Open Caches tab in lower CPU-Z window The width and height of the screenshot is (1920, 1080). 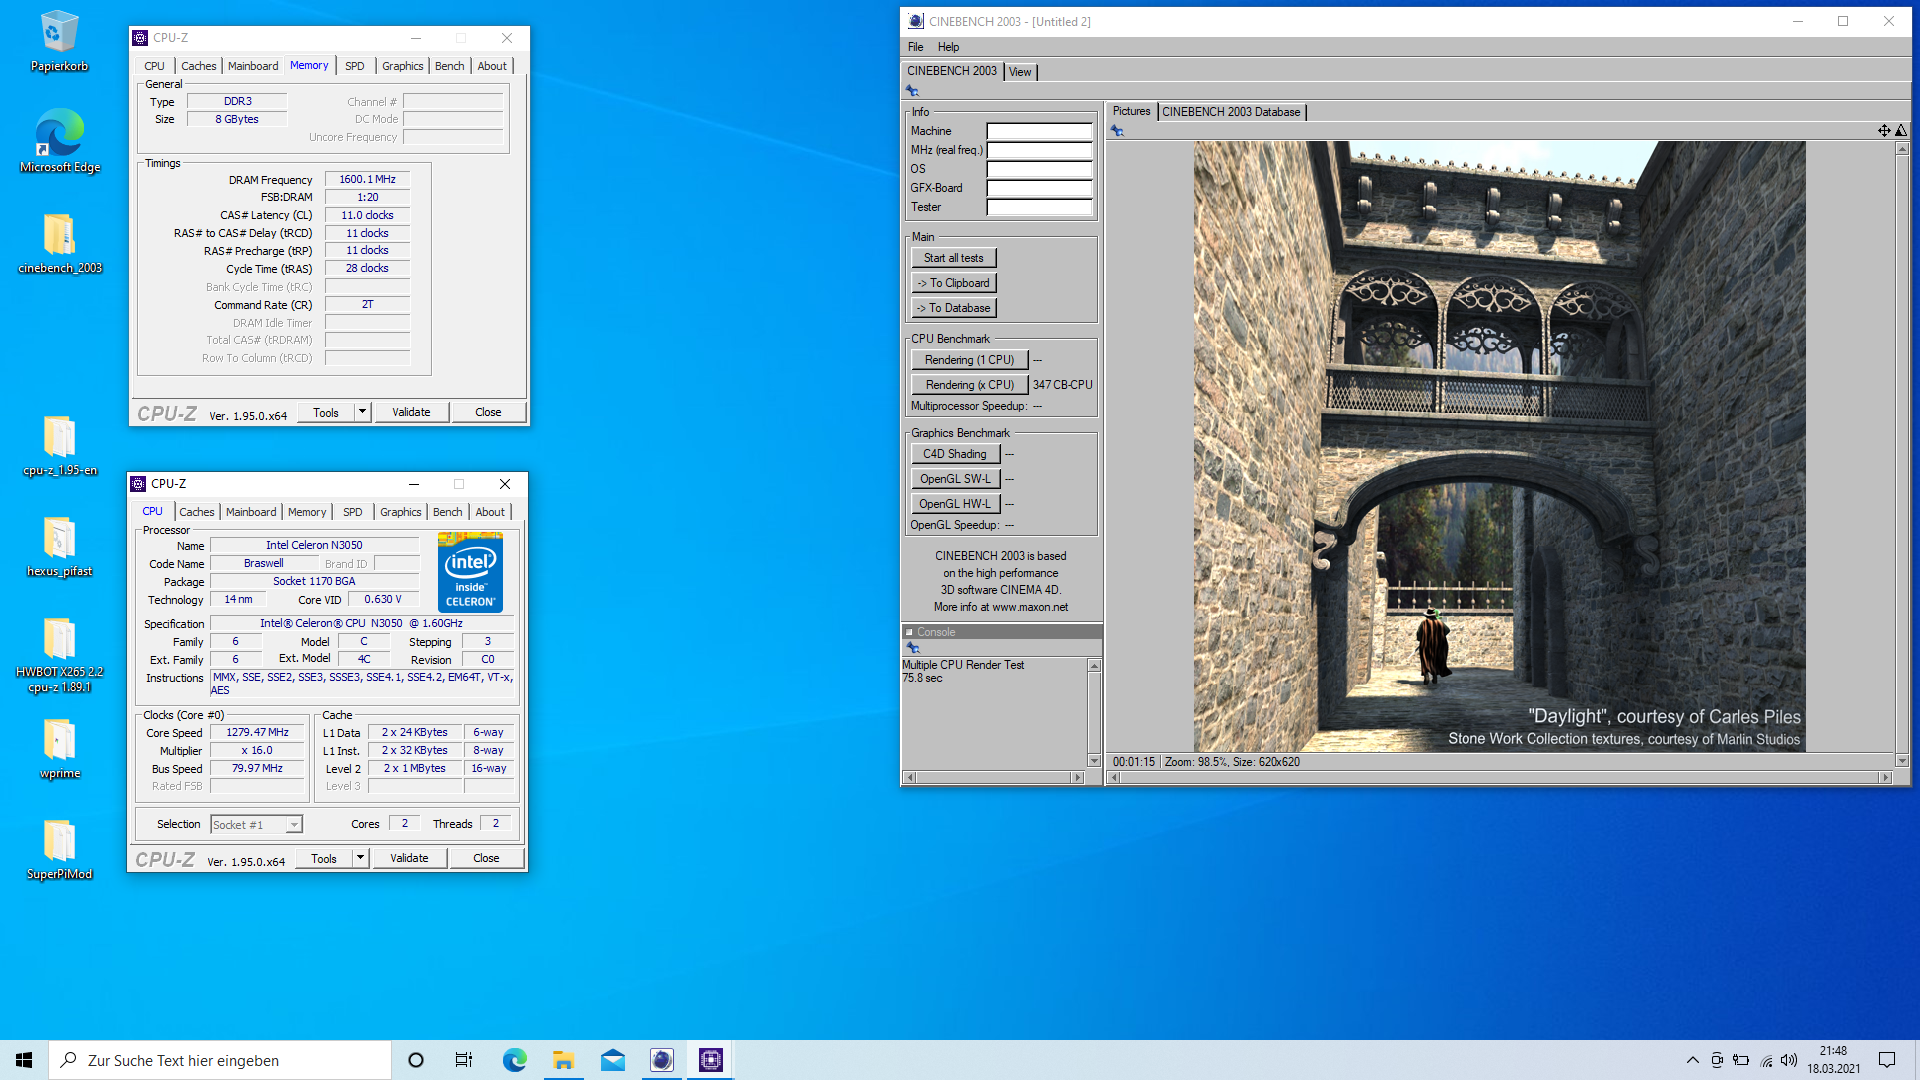point(196,512)
